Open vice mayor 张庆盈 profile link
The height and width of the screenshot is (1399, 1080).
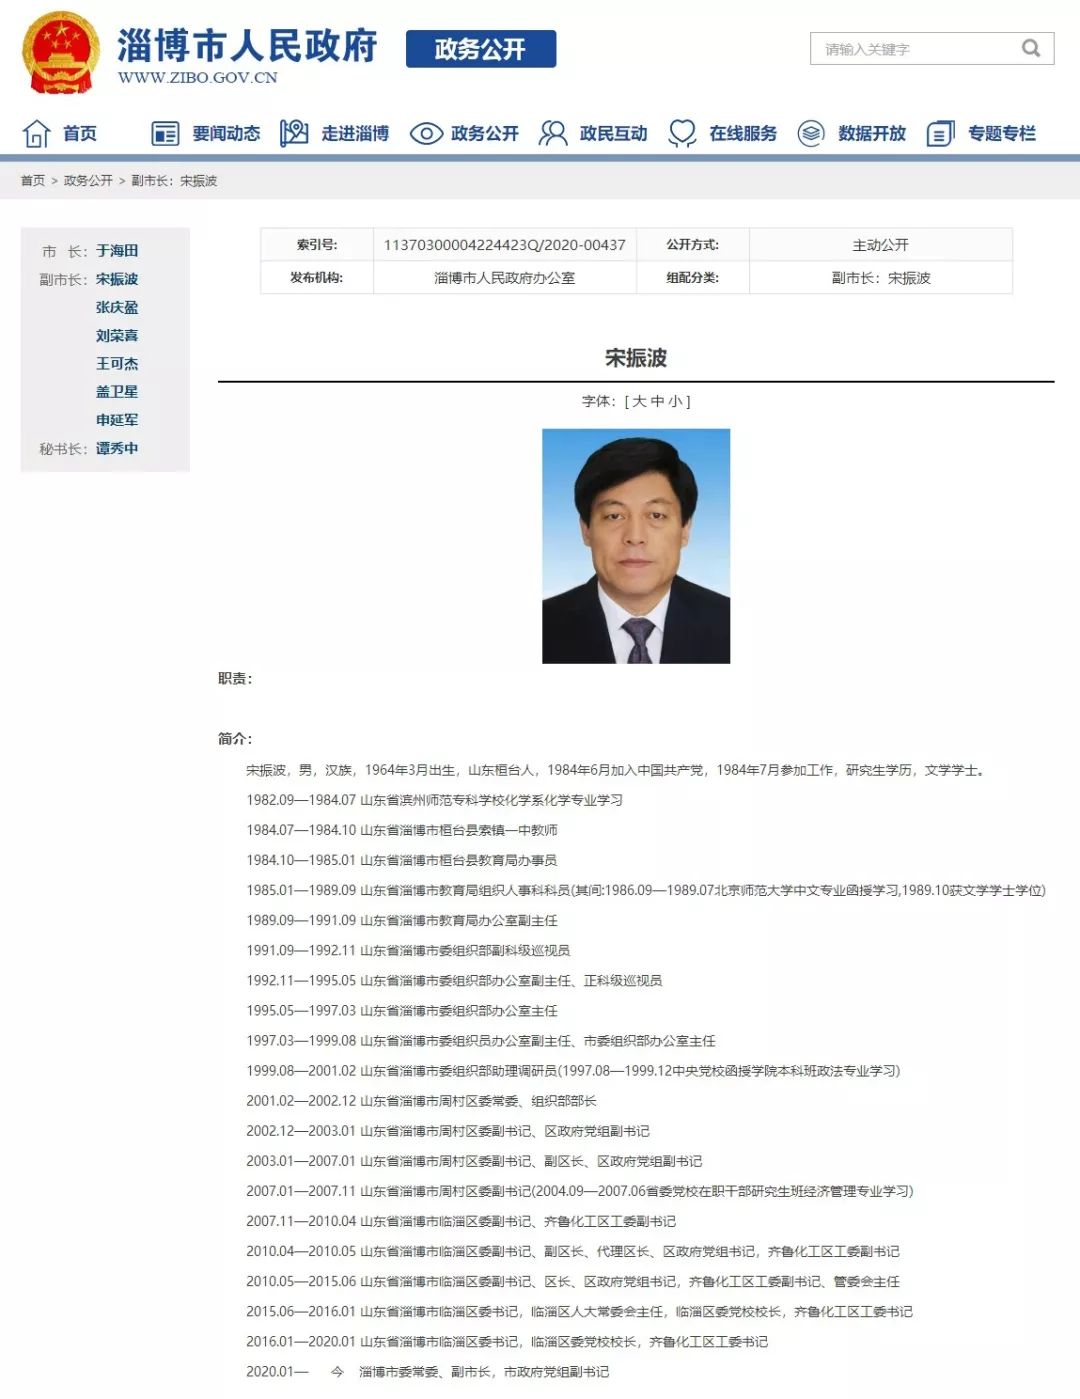[119, 308]
